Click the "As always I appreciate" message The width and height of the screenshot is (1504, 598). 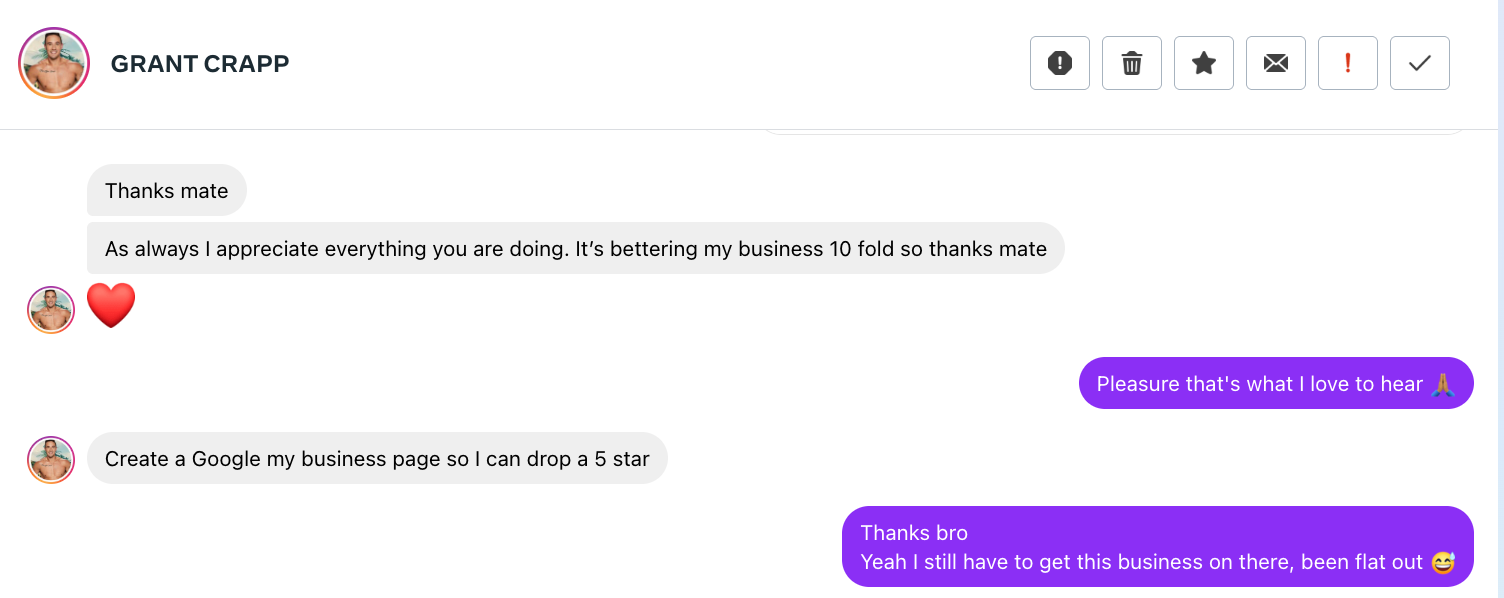pos(575,249)
